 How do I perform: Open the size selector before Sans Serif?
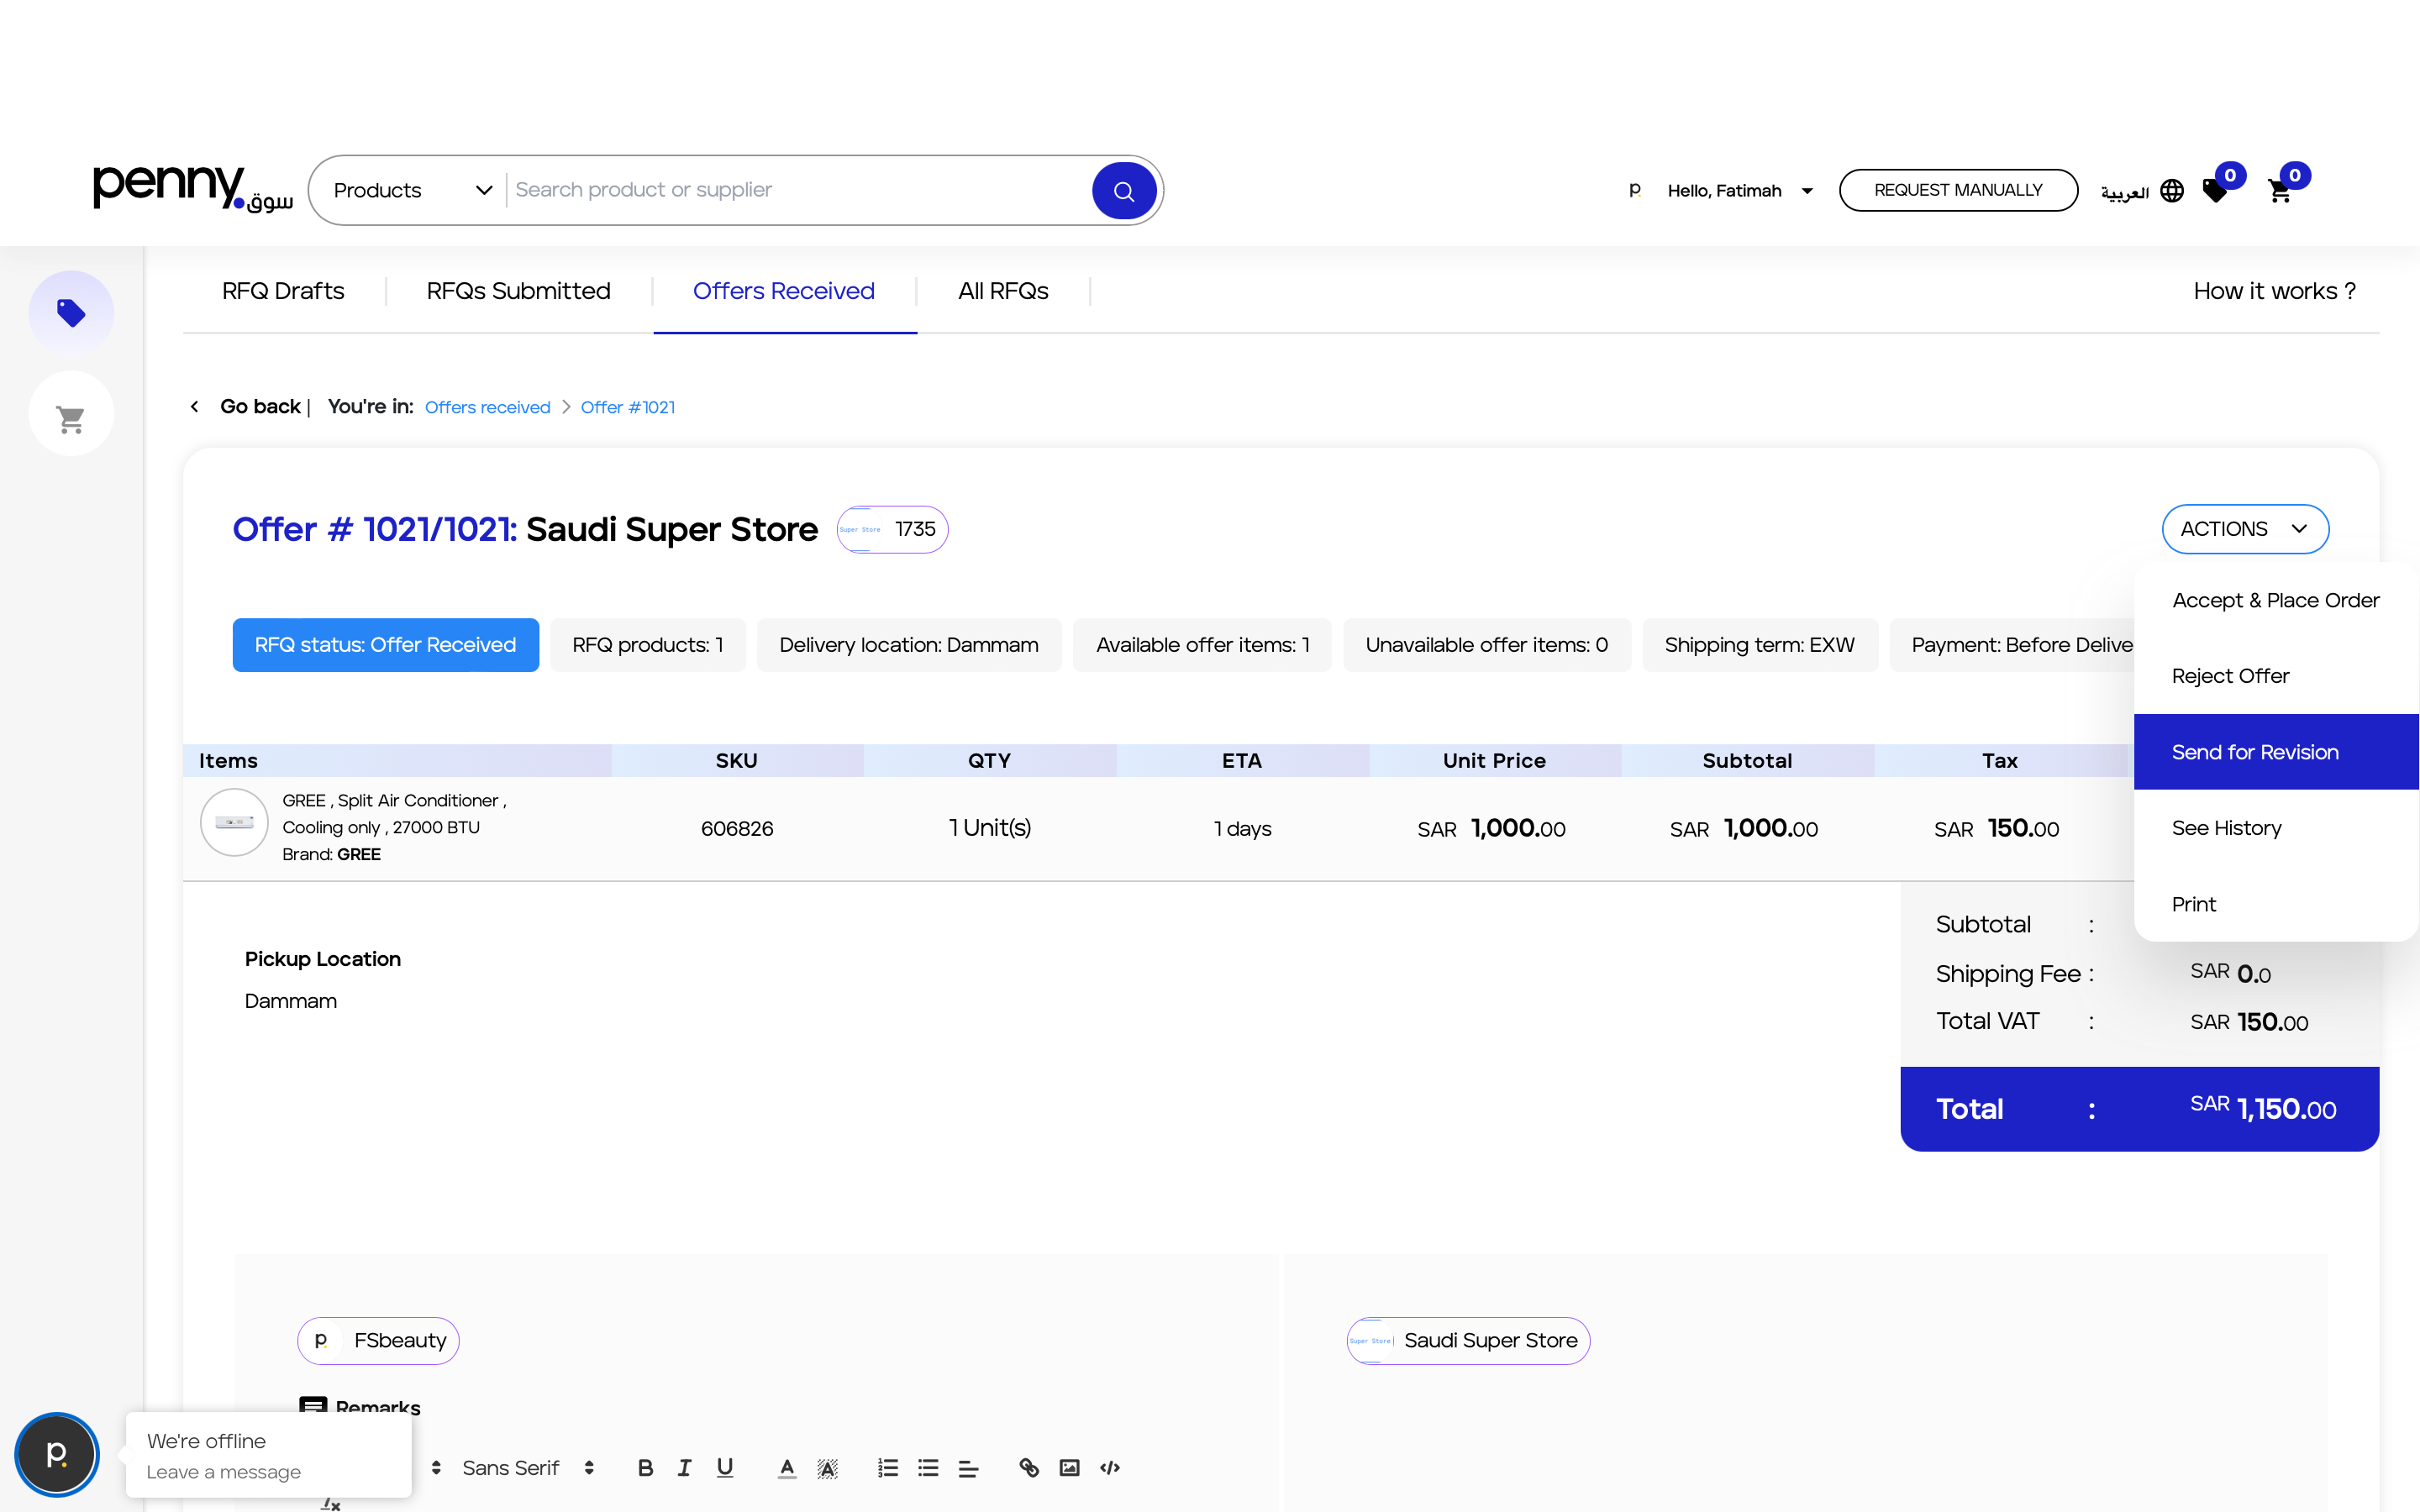[436, 1468]
